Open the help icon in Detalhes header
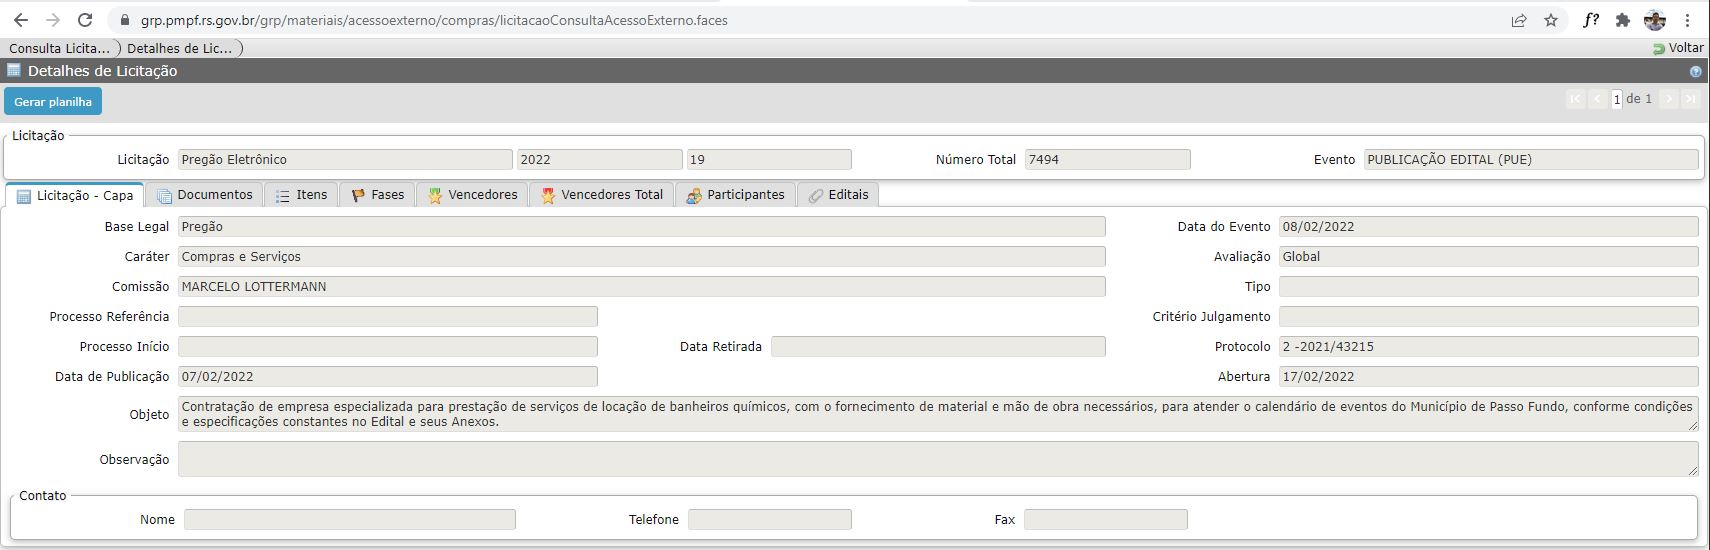This screenshot has width=1710, height=550. coord(1695,72)
